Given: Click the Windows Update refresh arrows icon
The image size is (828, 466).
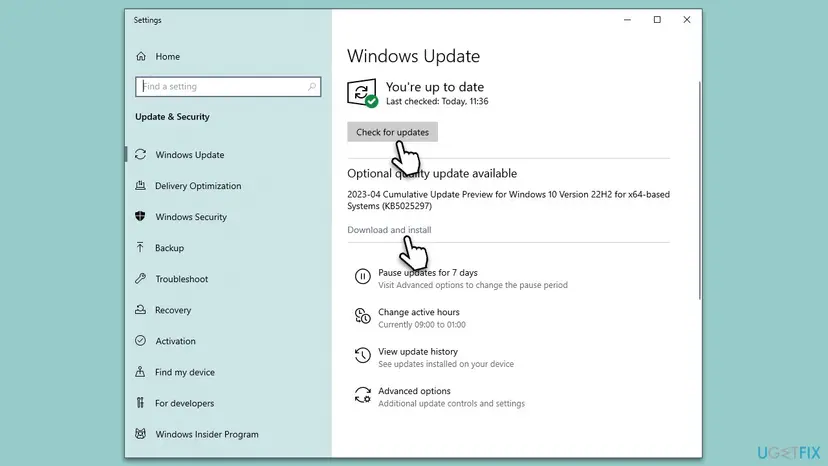Looking at the screenshot, I should pos(140,154).
